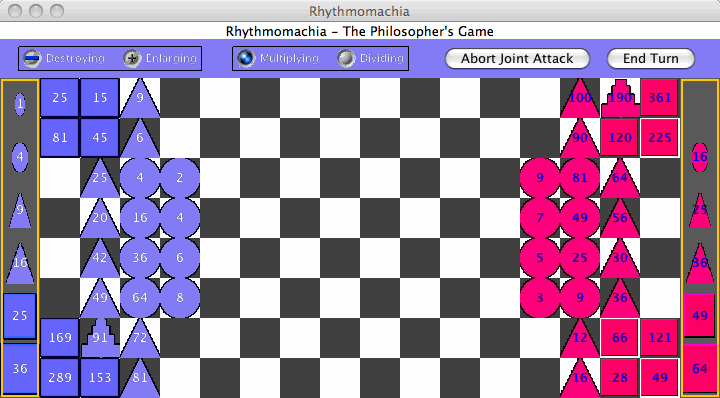Select the blue pyramid piece 91

pos(100,338)
